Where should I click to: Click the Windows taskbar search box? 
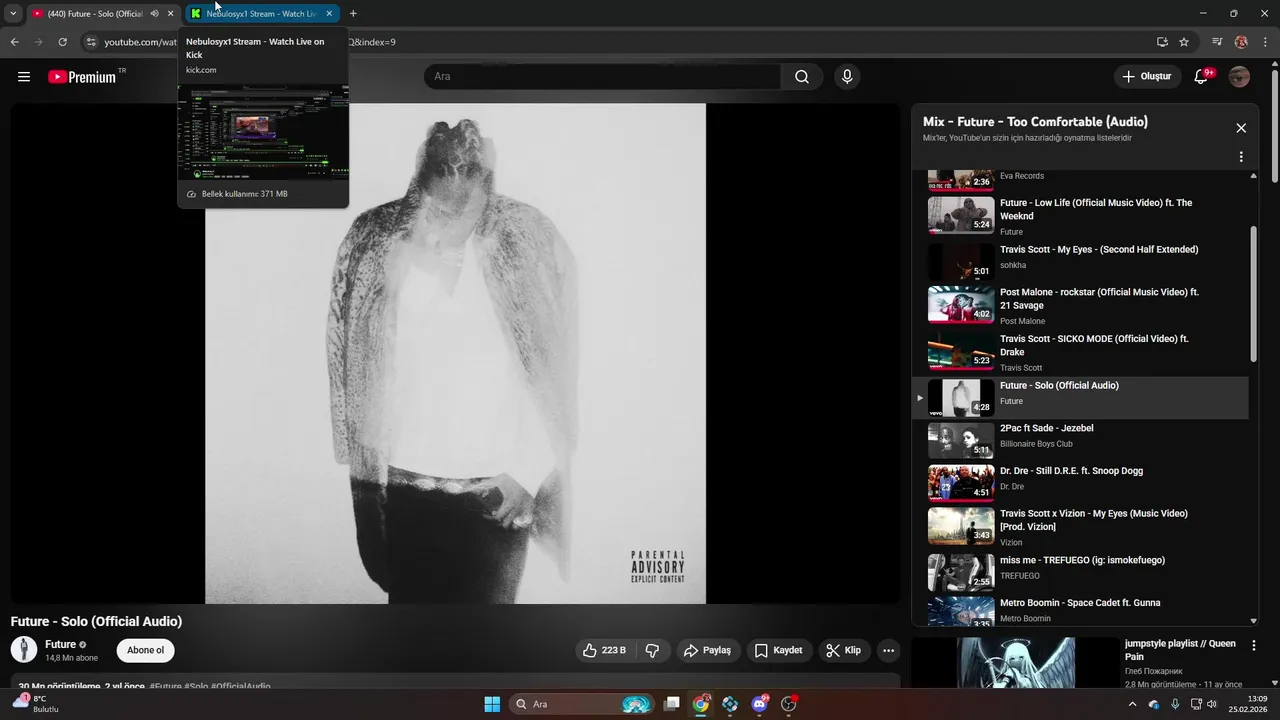point(583,704)
